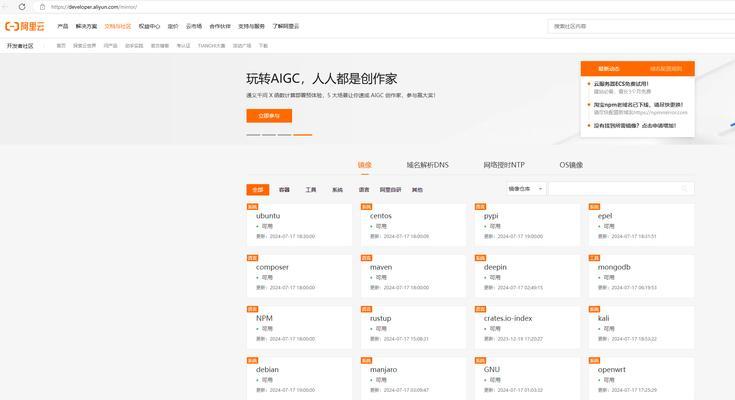Open the crates.io-index mirror card
The height and width of the screenshot is (400, 735).
527,327
